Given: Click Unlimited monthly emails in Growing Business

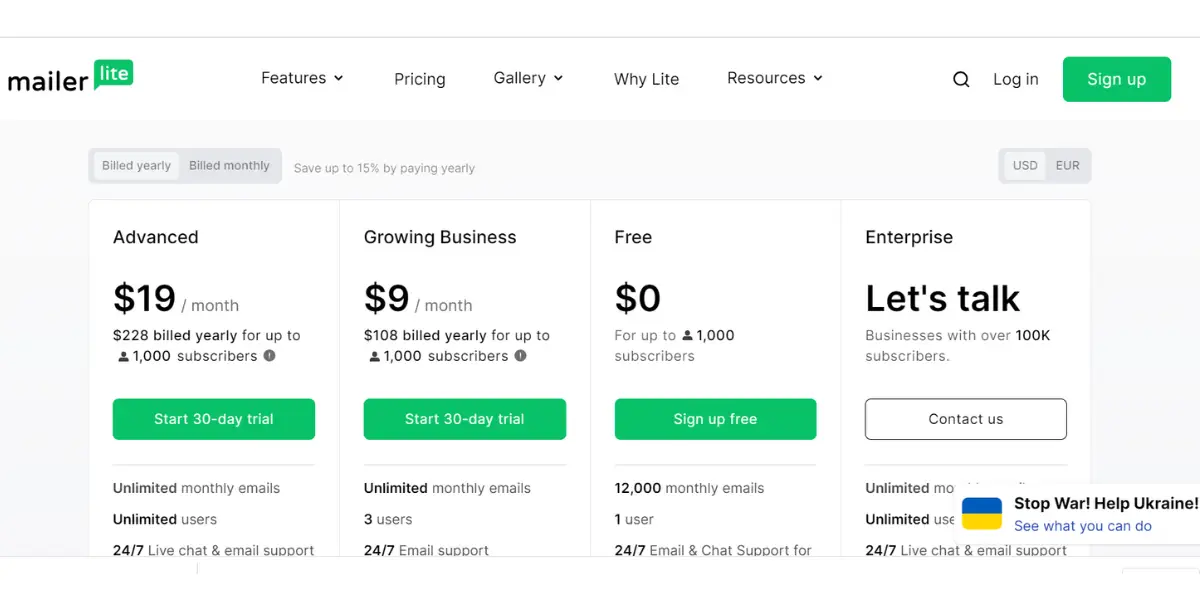Looking at the screenshot, I should pyautogui.click(x=447, y=488).
